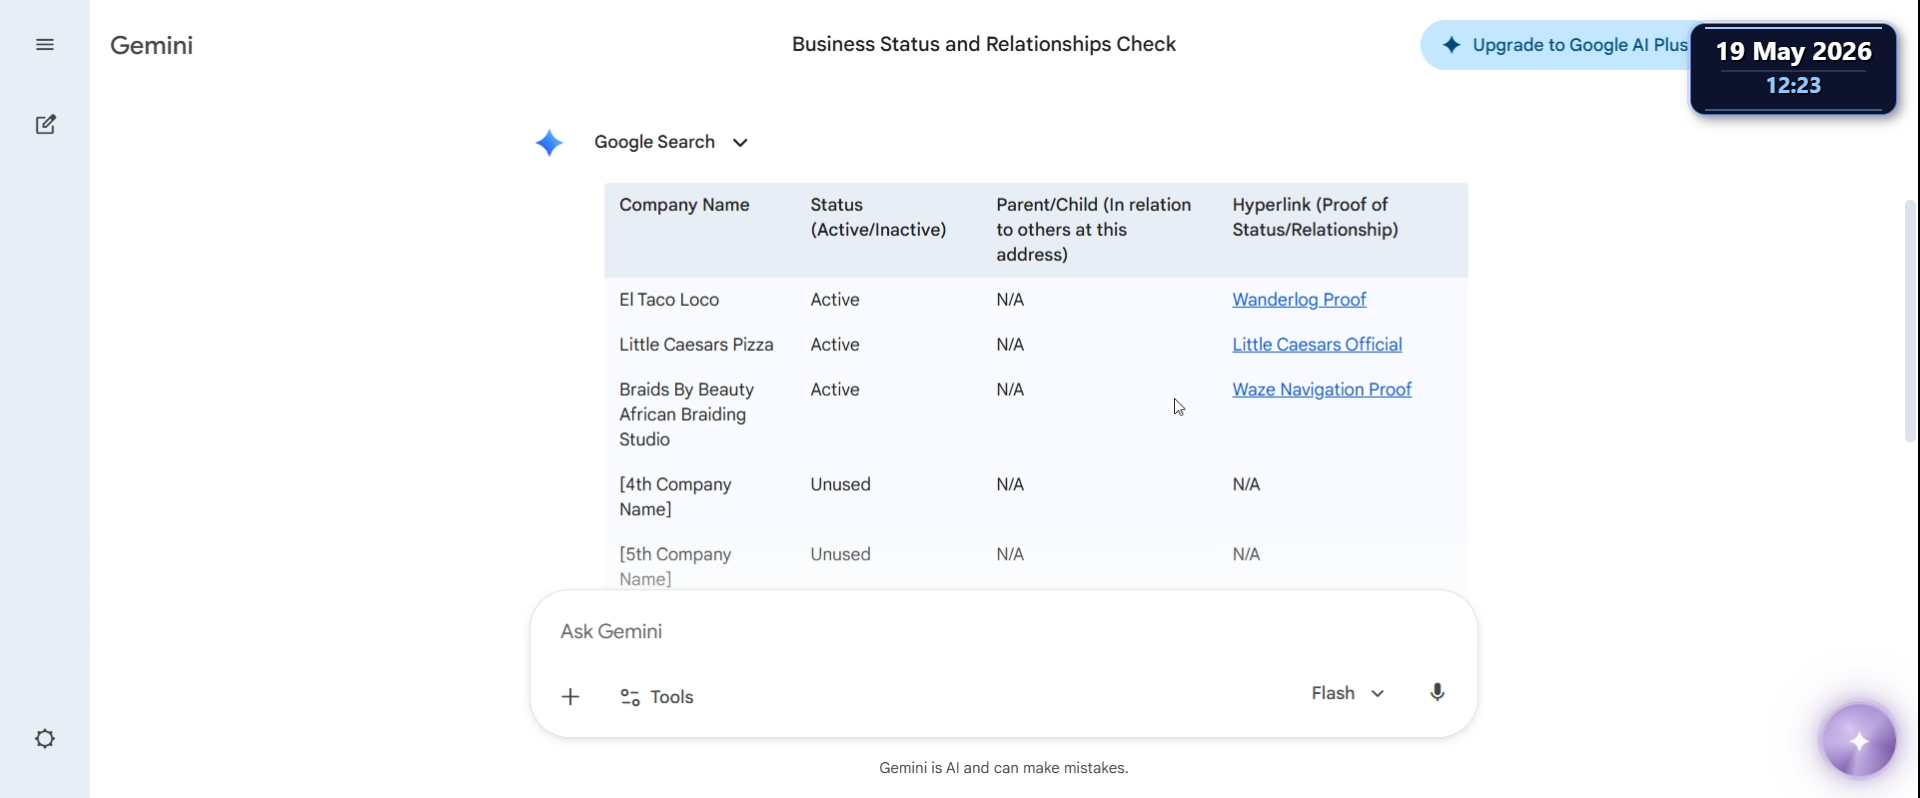Open the hamburger main menu
This screenshot has height=798, width=1920.
coord(45,45)
